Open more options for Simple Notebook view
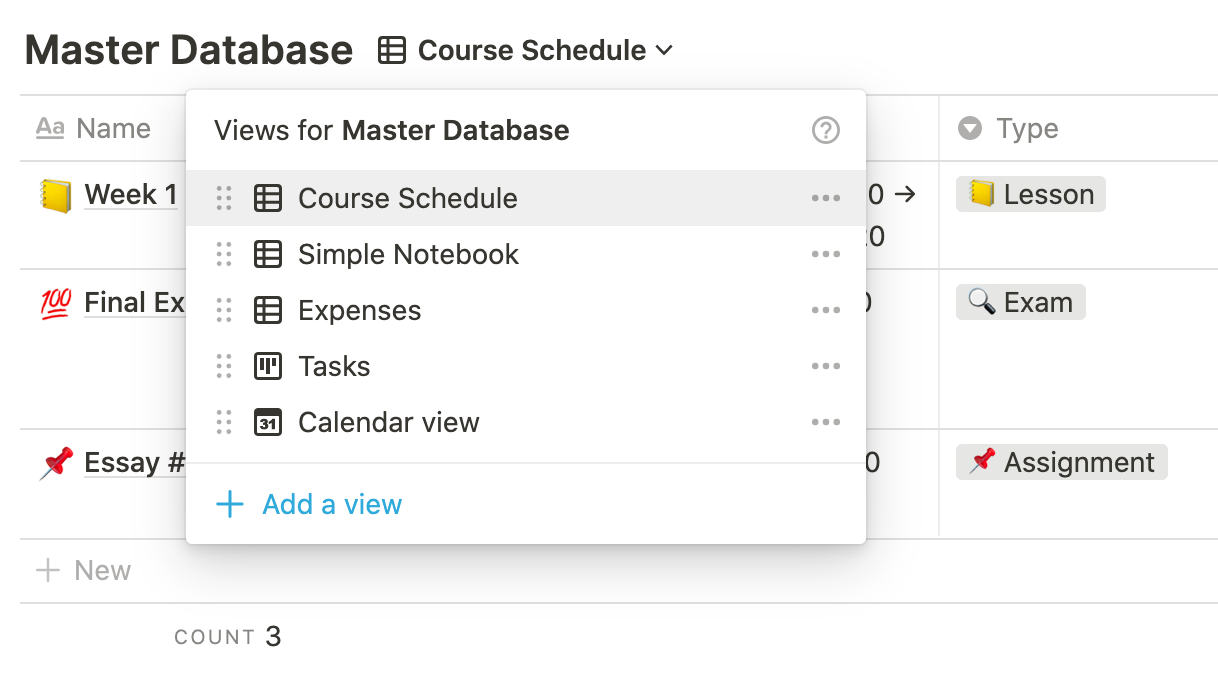 pos(825,254)
